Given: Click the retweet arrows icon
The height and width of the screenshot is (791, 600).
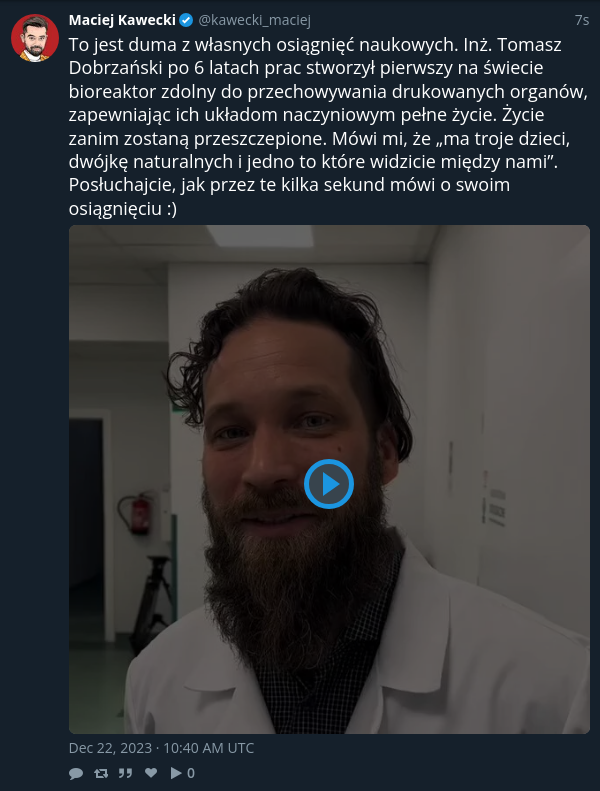Looking at the screenshot, I should (x=101, y=773).
